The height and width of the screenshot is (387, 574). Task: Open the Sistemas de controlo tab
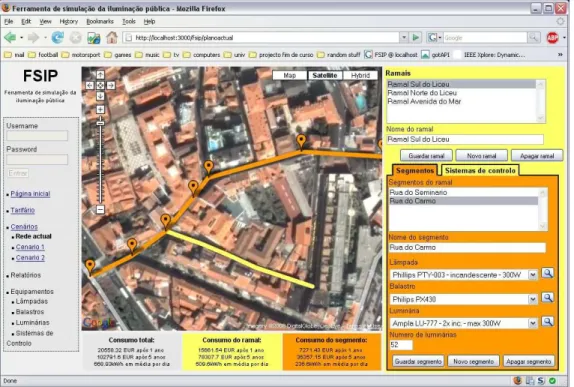(x=480, y=170)
